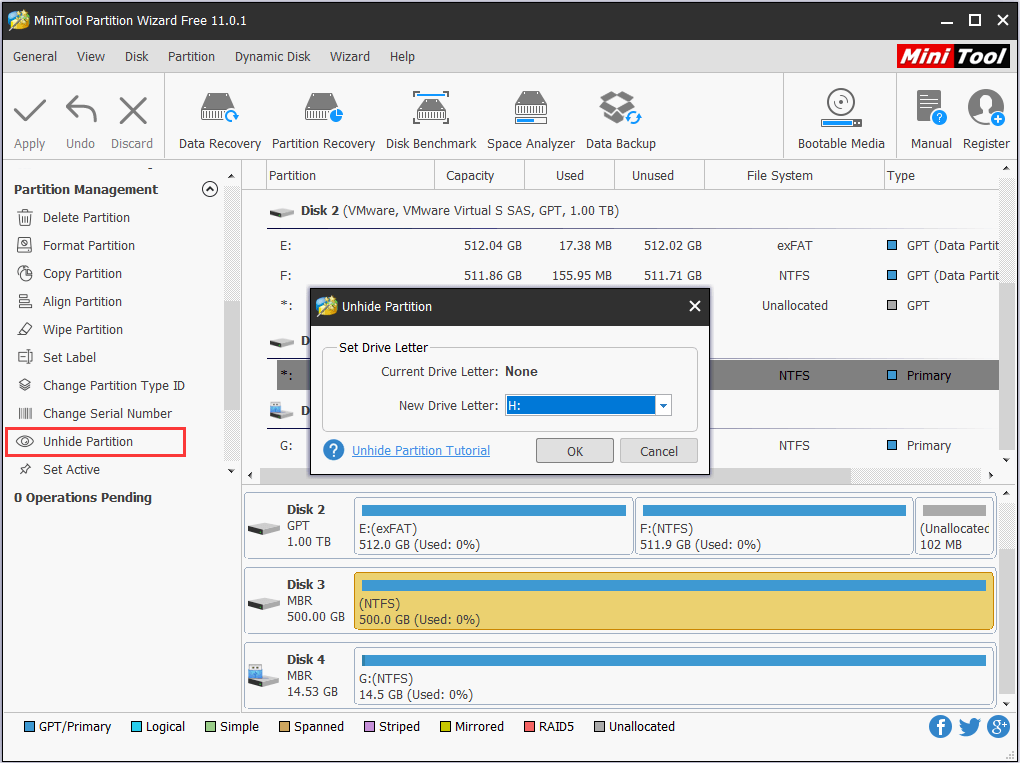Click the Undo arrow icon
The height and width of the screenshot is (763, 1020).
[81, 110]
